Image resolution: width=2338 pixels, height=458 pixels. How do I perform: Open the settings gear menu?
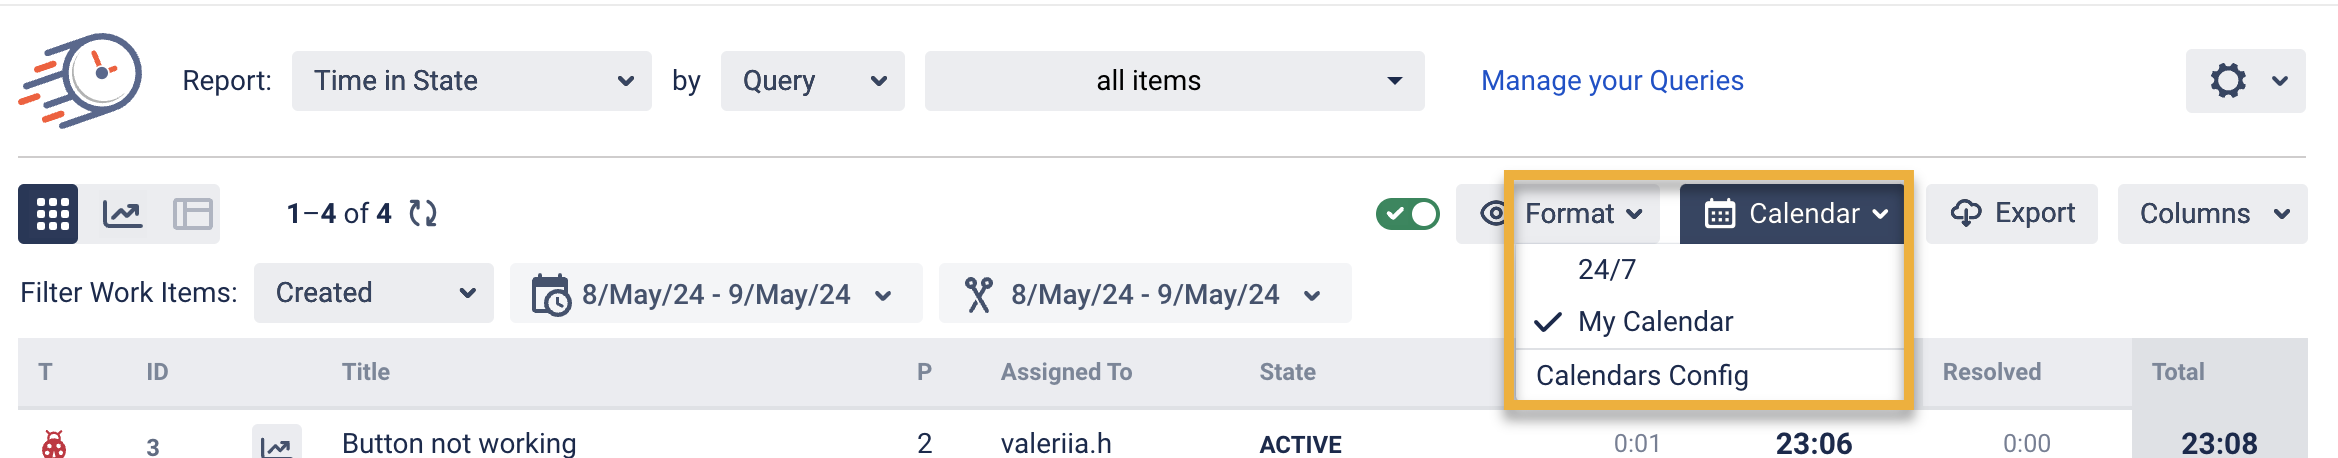2244,81
